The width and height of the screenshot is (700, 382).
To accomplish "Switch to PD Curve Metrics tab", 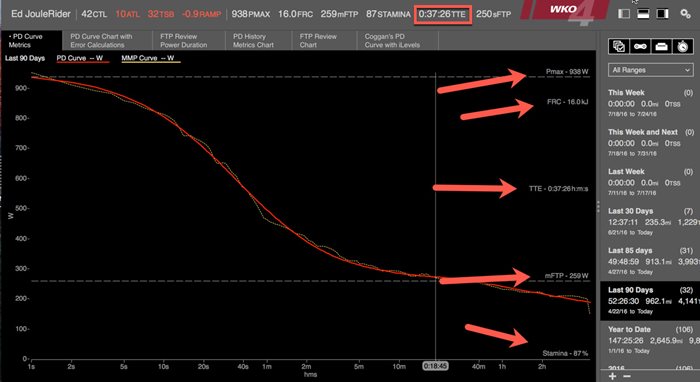I will coord(31,41).
